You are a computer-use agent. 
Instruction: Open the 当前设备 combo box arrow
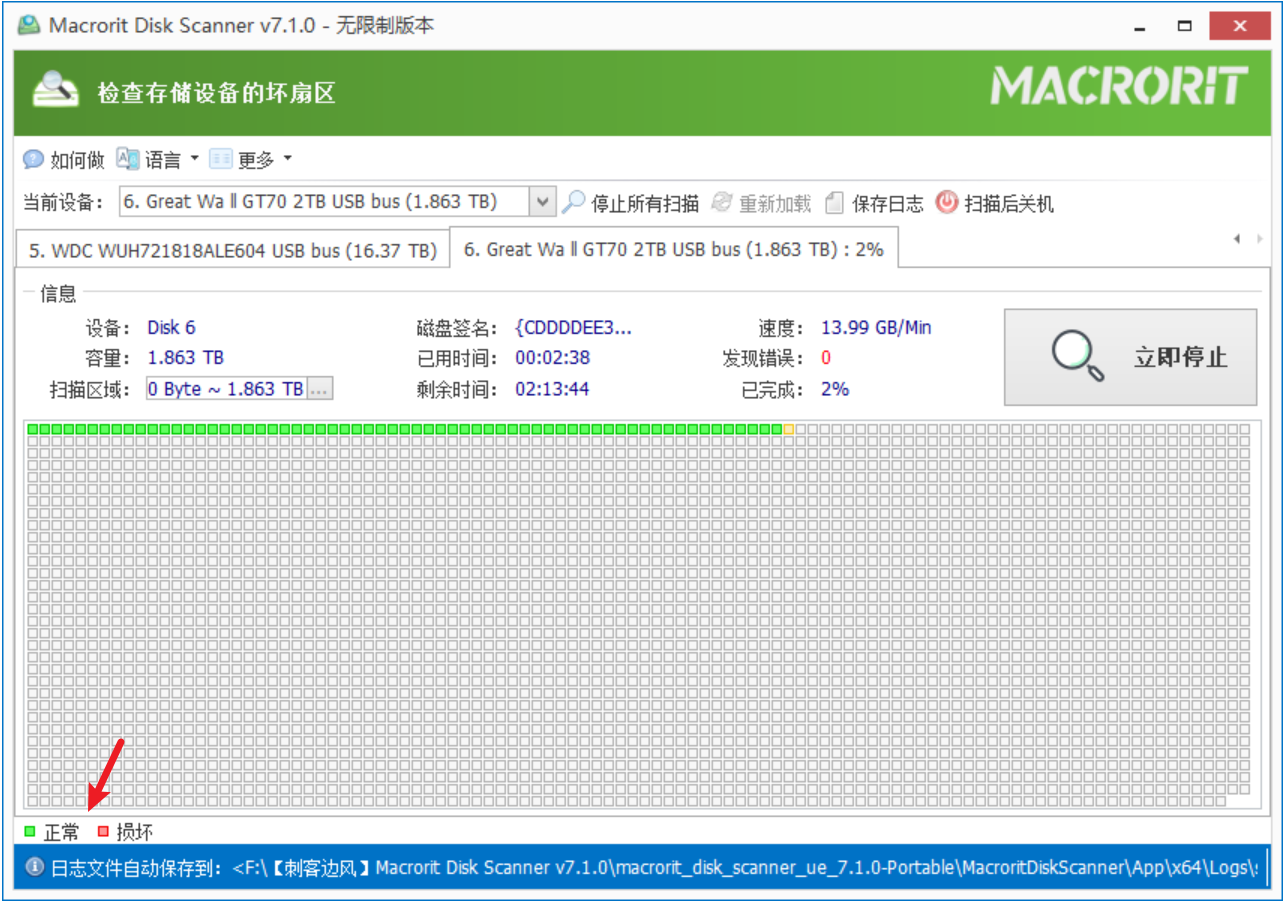pyautogui.click(x=541, y=202)
